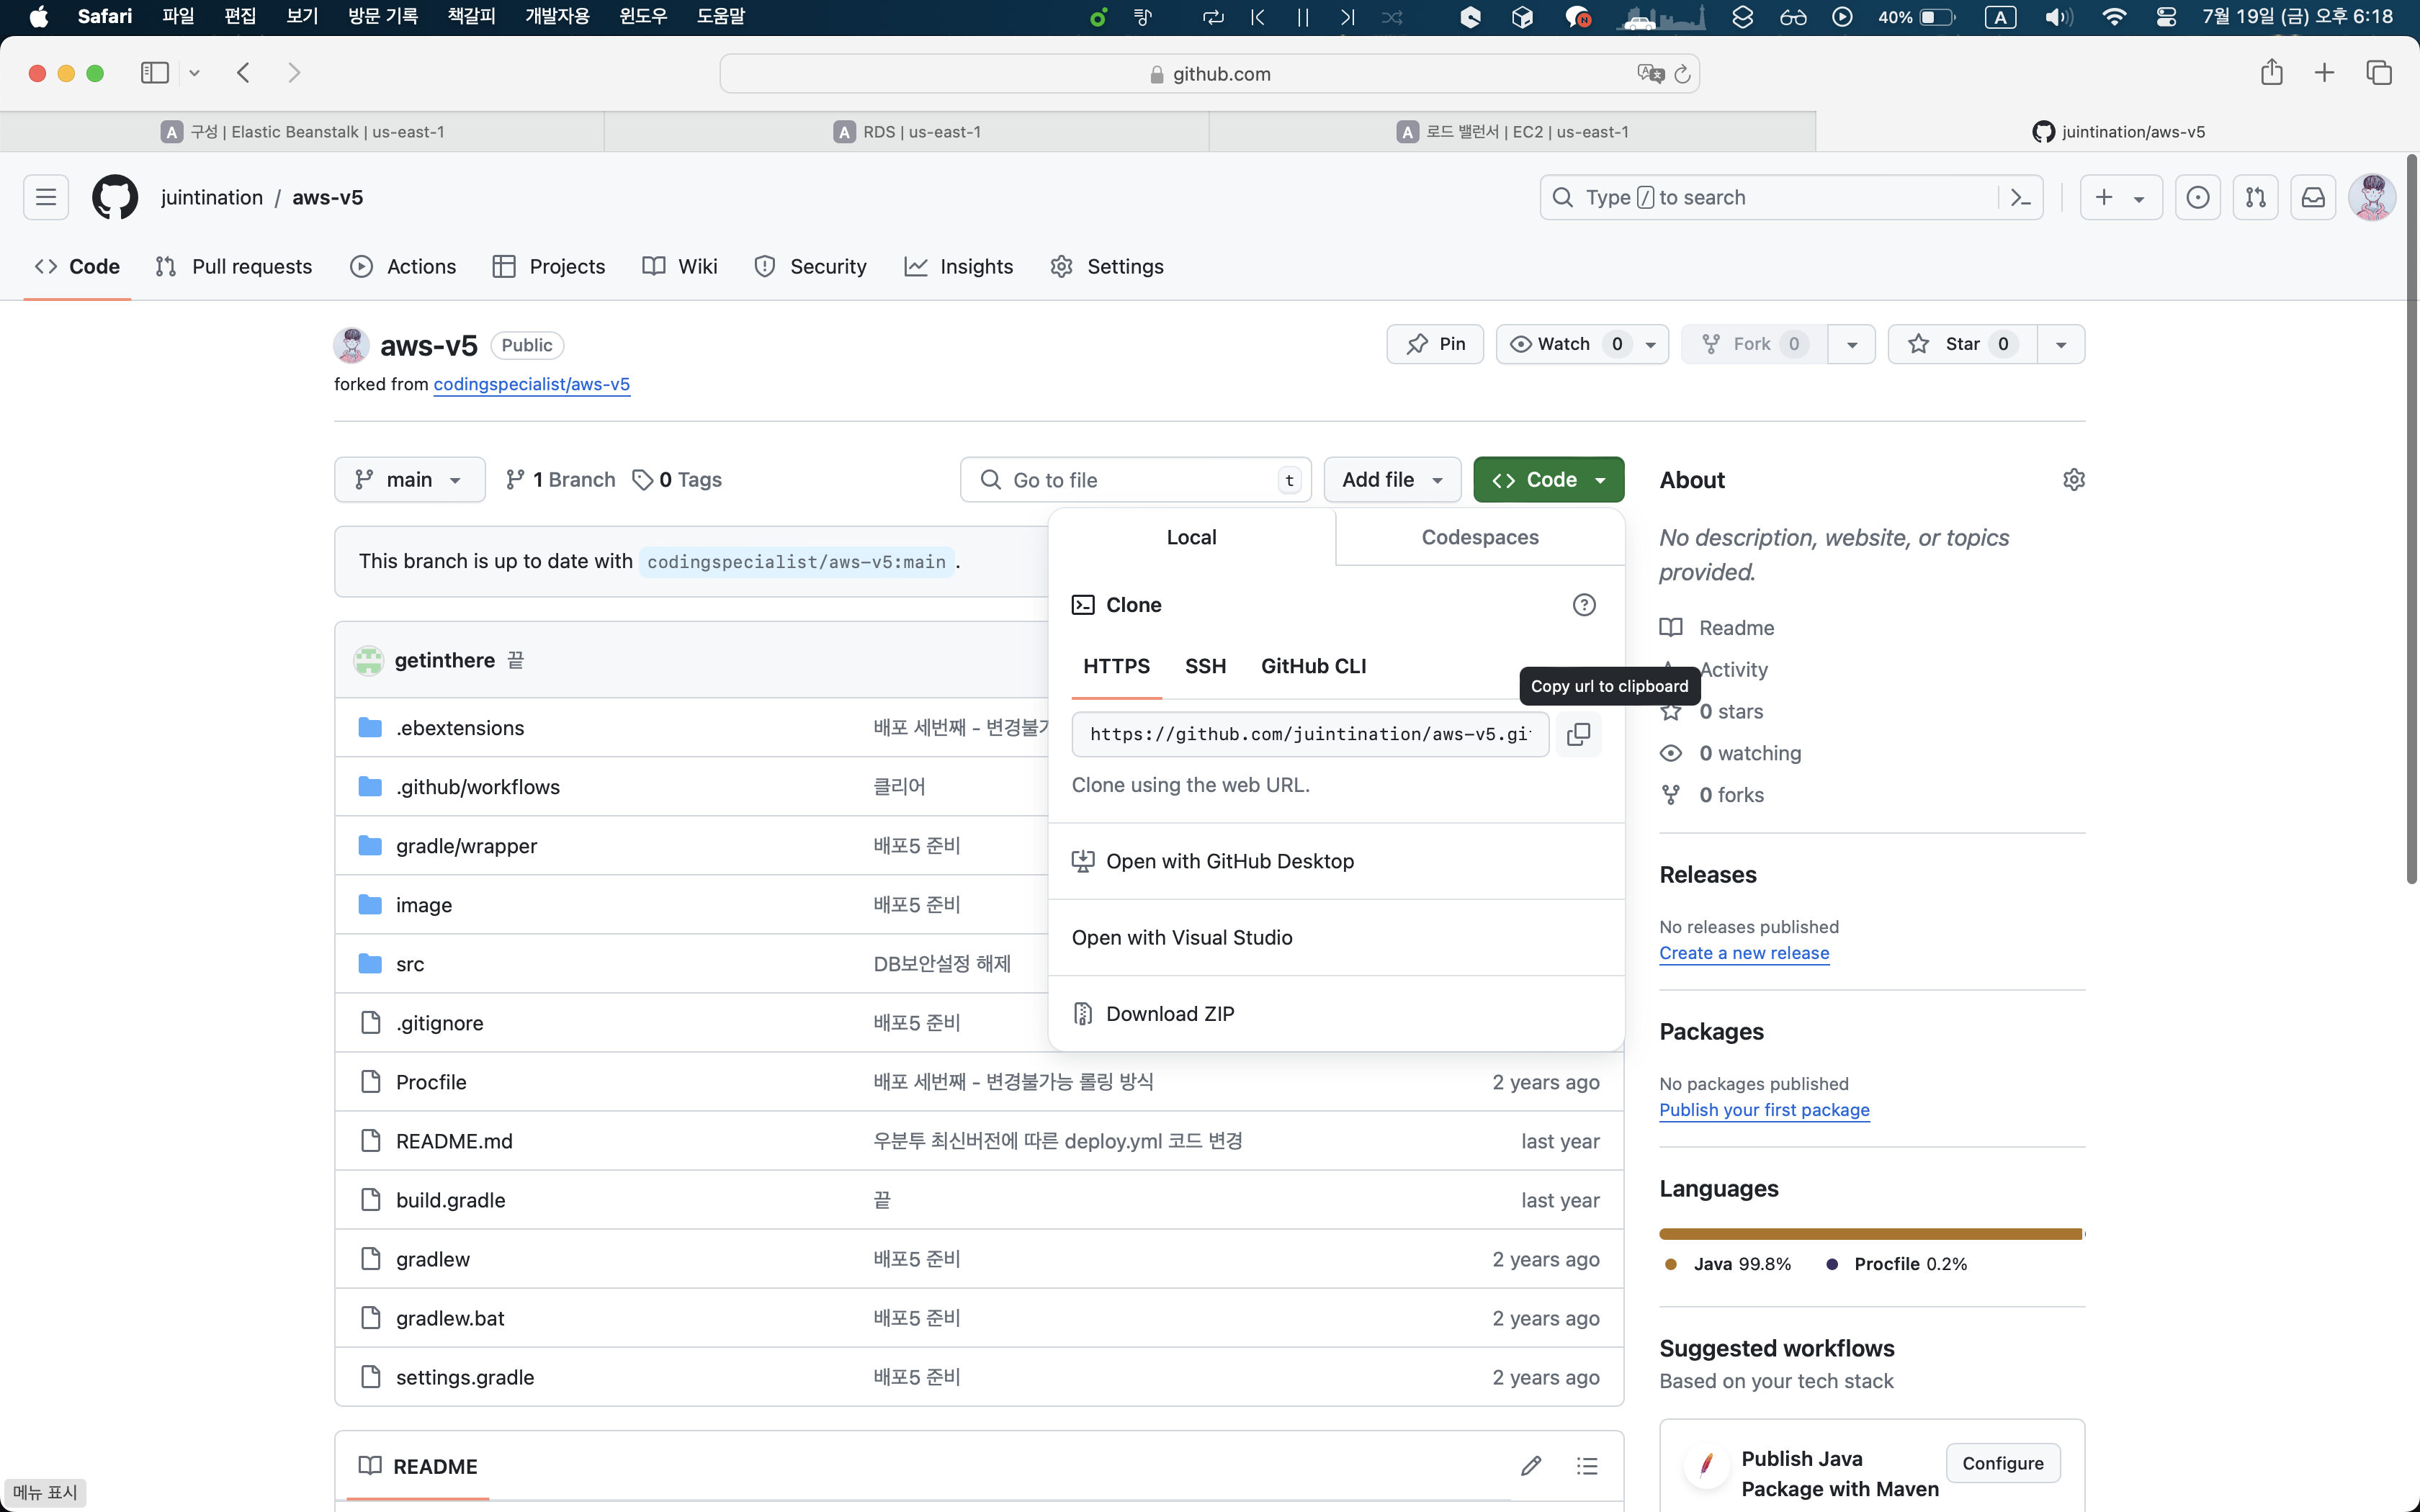Viewport: 2420px width, 1512px height.
Task: Toggle Watch on the repository
Action: (x=1565, y=344)
